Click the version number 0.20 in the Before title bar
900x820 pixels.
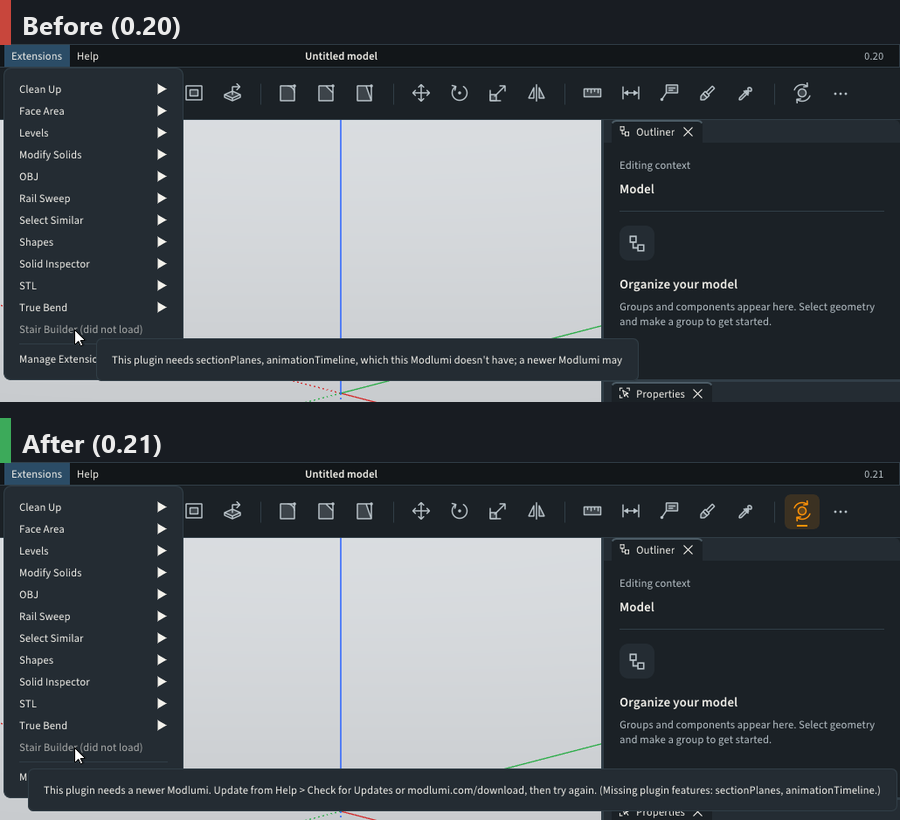pos(874,56)
